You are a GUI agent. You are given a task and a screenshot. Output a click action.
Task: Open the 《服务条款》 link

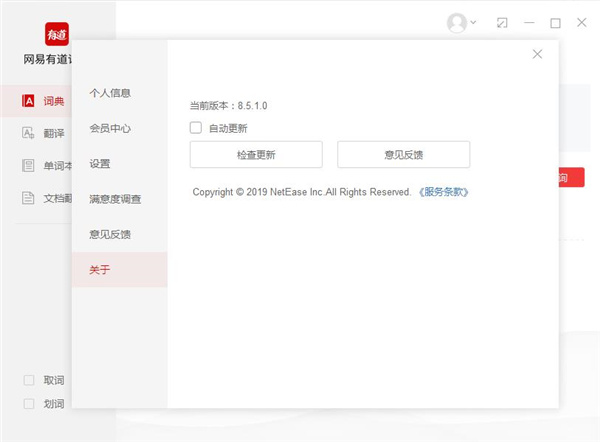(x=443, y=192)
